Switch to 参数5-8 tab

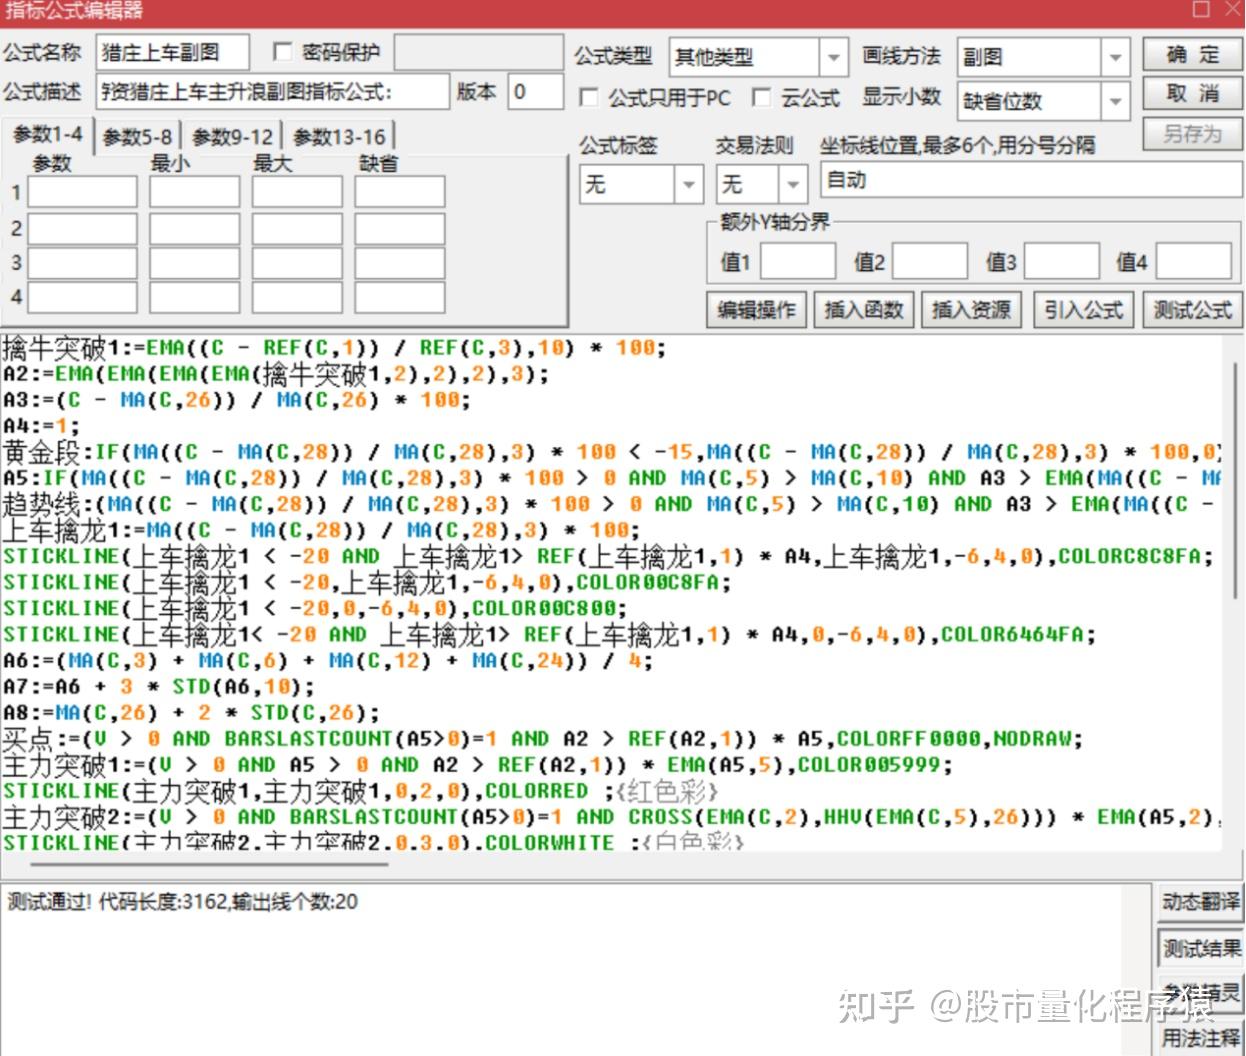(138, 137)
